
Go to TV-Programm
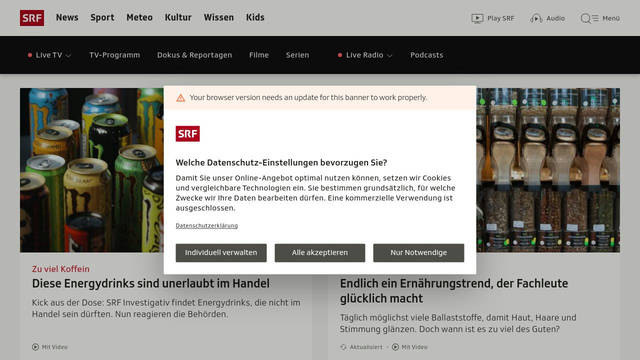115,55
